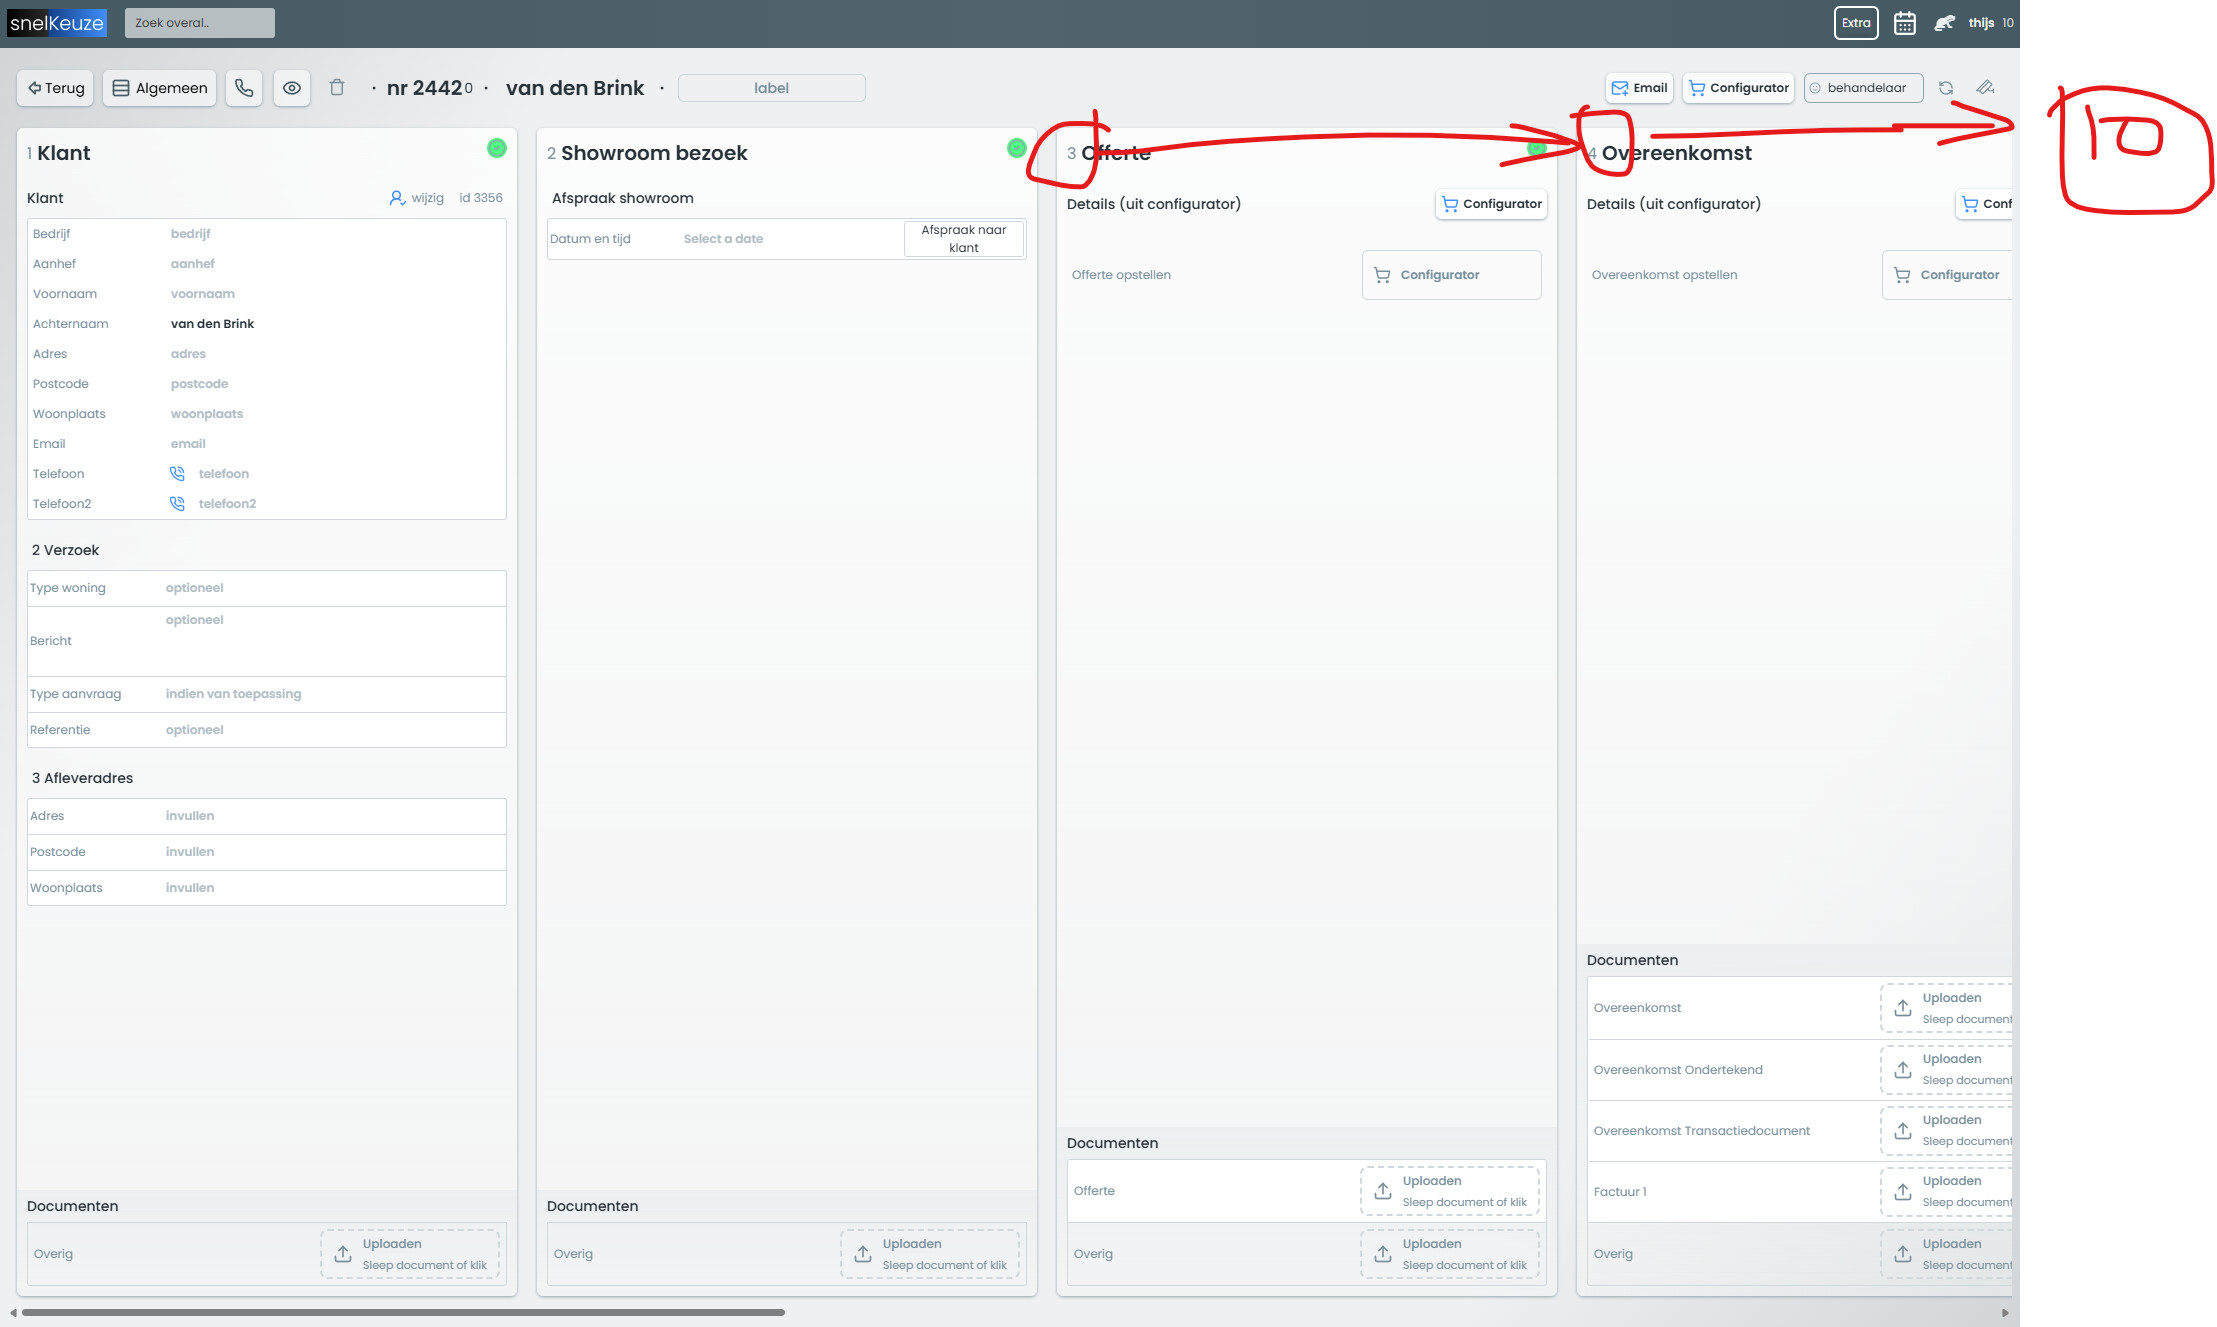The image size is (2217, 1327).
Task: Open the behandelaar dropdown
Action: pyautogui.click(x=1863, y=88)
